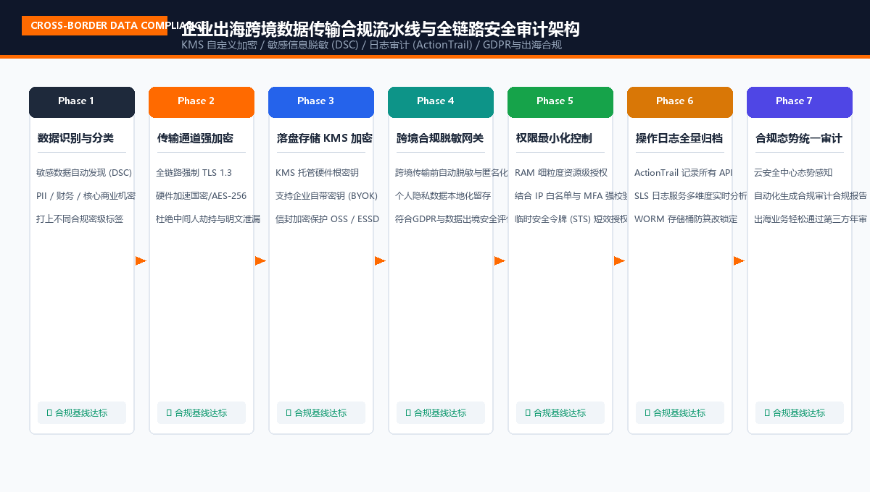870x492 pixels.
Task: Click the orange arrow between Phase 1 and Phase 2
Action: click(141, 261)
